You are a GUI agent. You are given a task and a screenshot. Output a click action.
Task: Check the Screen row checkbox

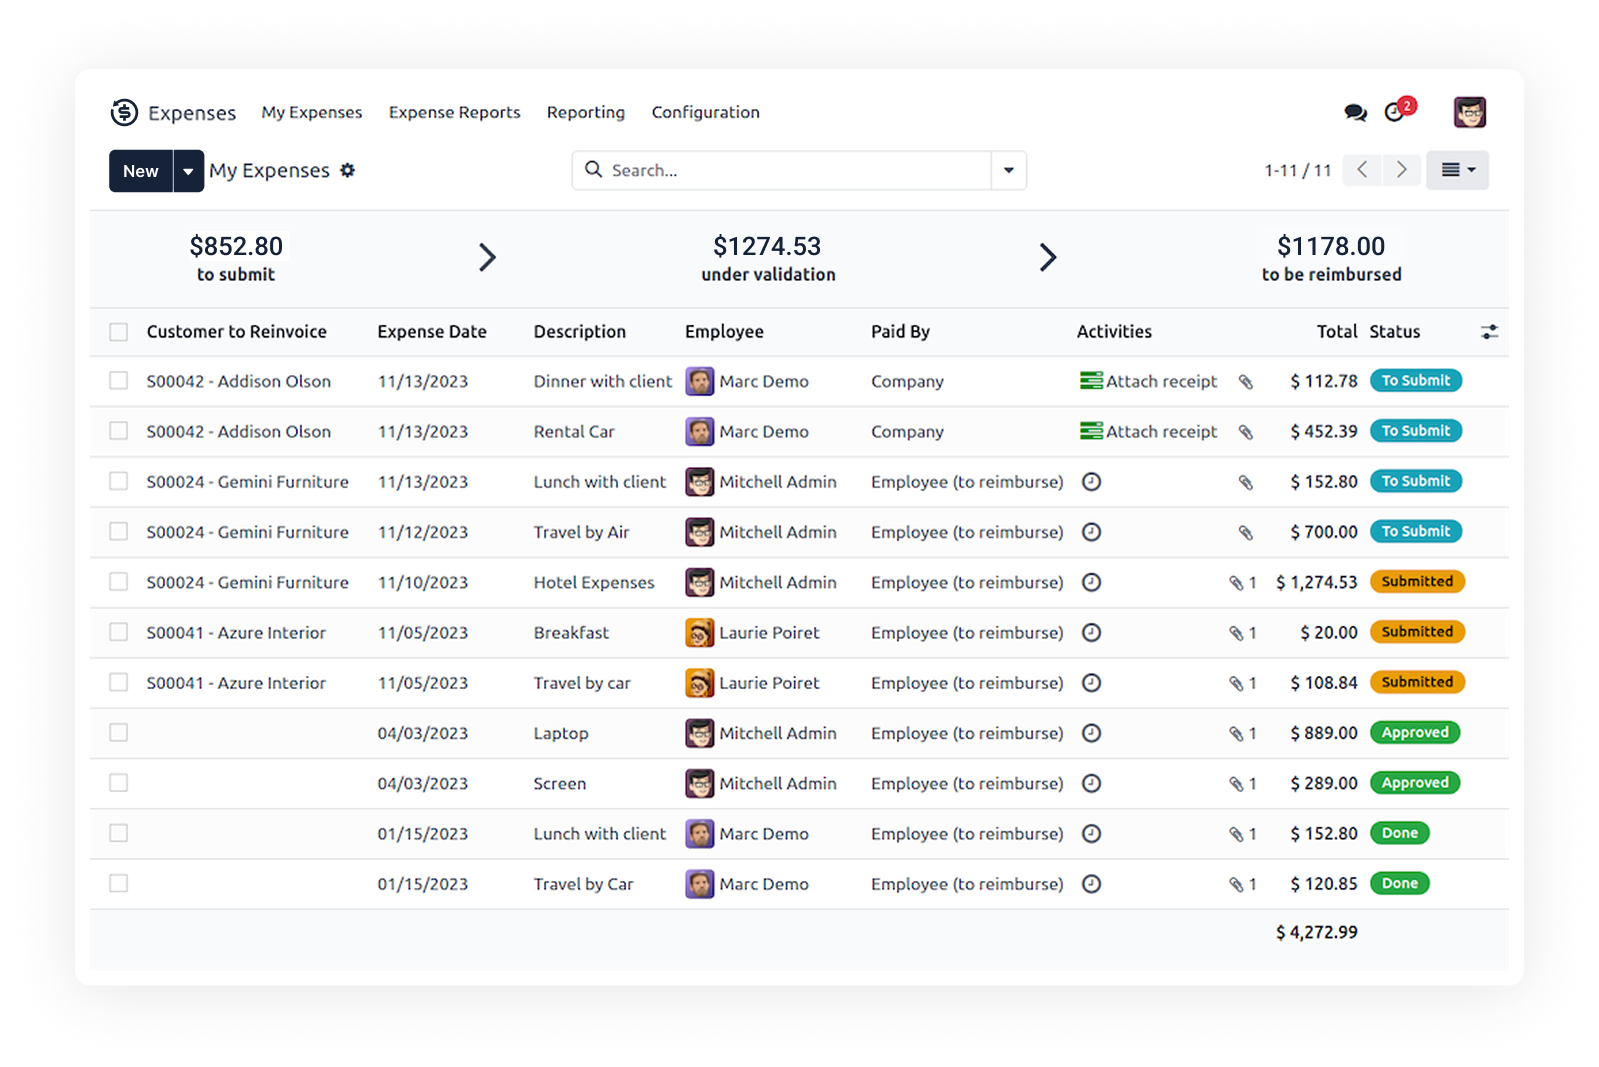119,783
